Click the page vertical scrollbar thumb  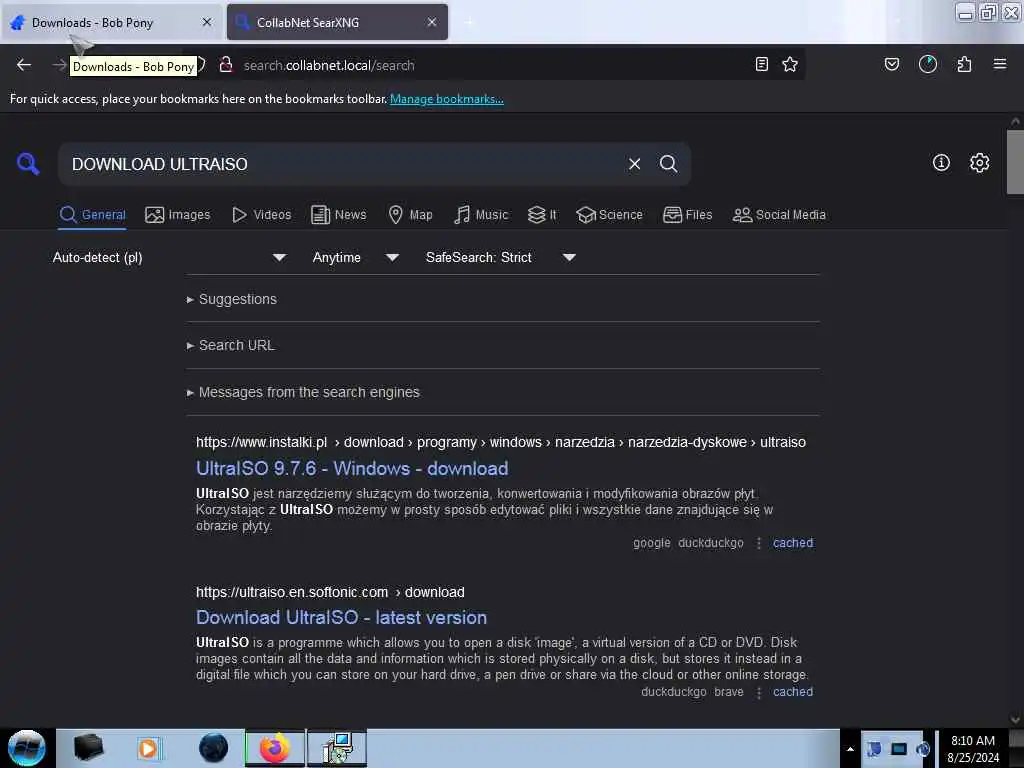pyautogui.click(x=1015, y=162)
